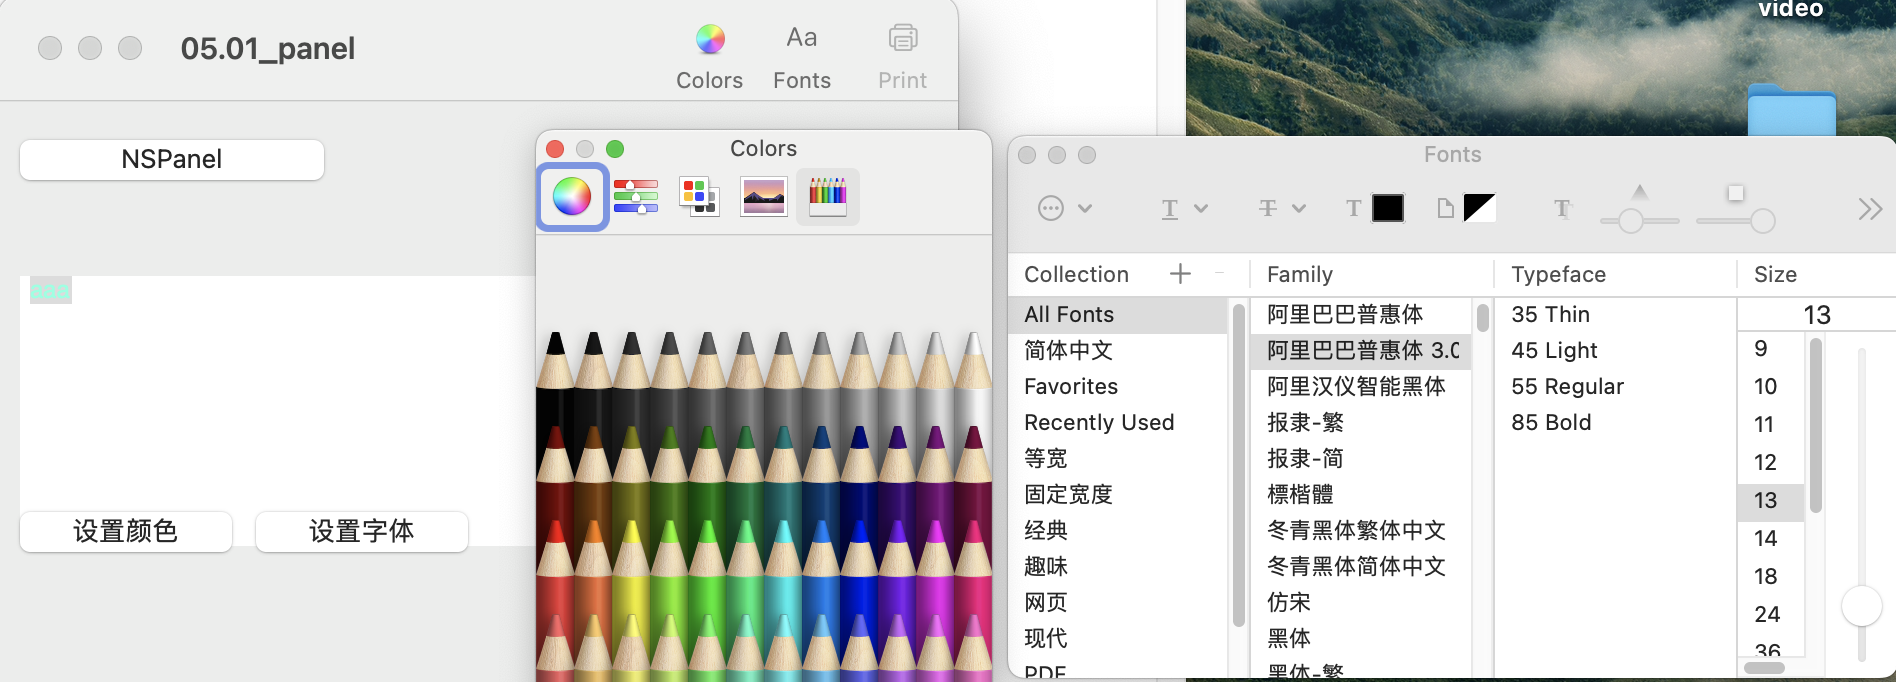Select the 等宽 collection
This screenshot has width=1896, height=682.
(1118, 459)
